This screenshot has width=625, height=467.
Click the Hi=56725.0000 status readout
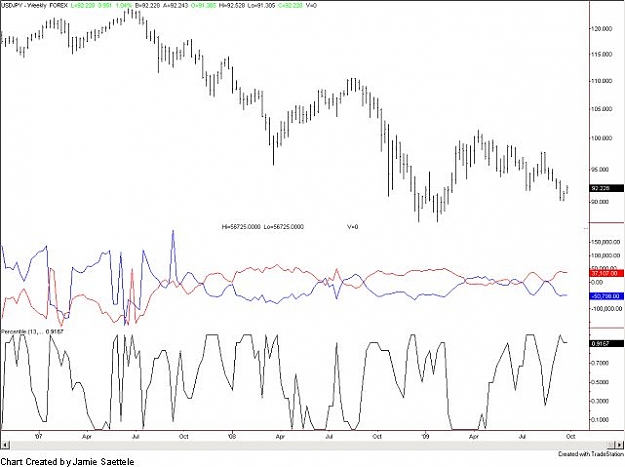241,227
